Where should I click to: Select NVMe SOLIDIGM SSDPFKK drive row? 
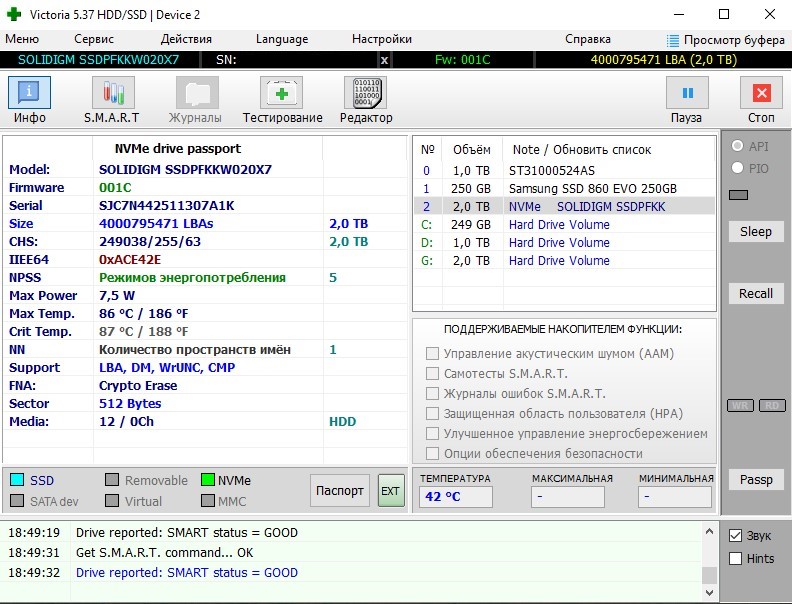[x=564, y=207]
